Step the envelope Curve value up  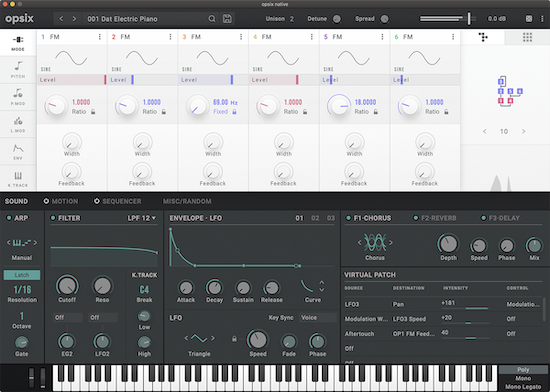[x=322, y=282]
